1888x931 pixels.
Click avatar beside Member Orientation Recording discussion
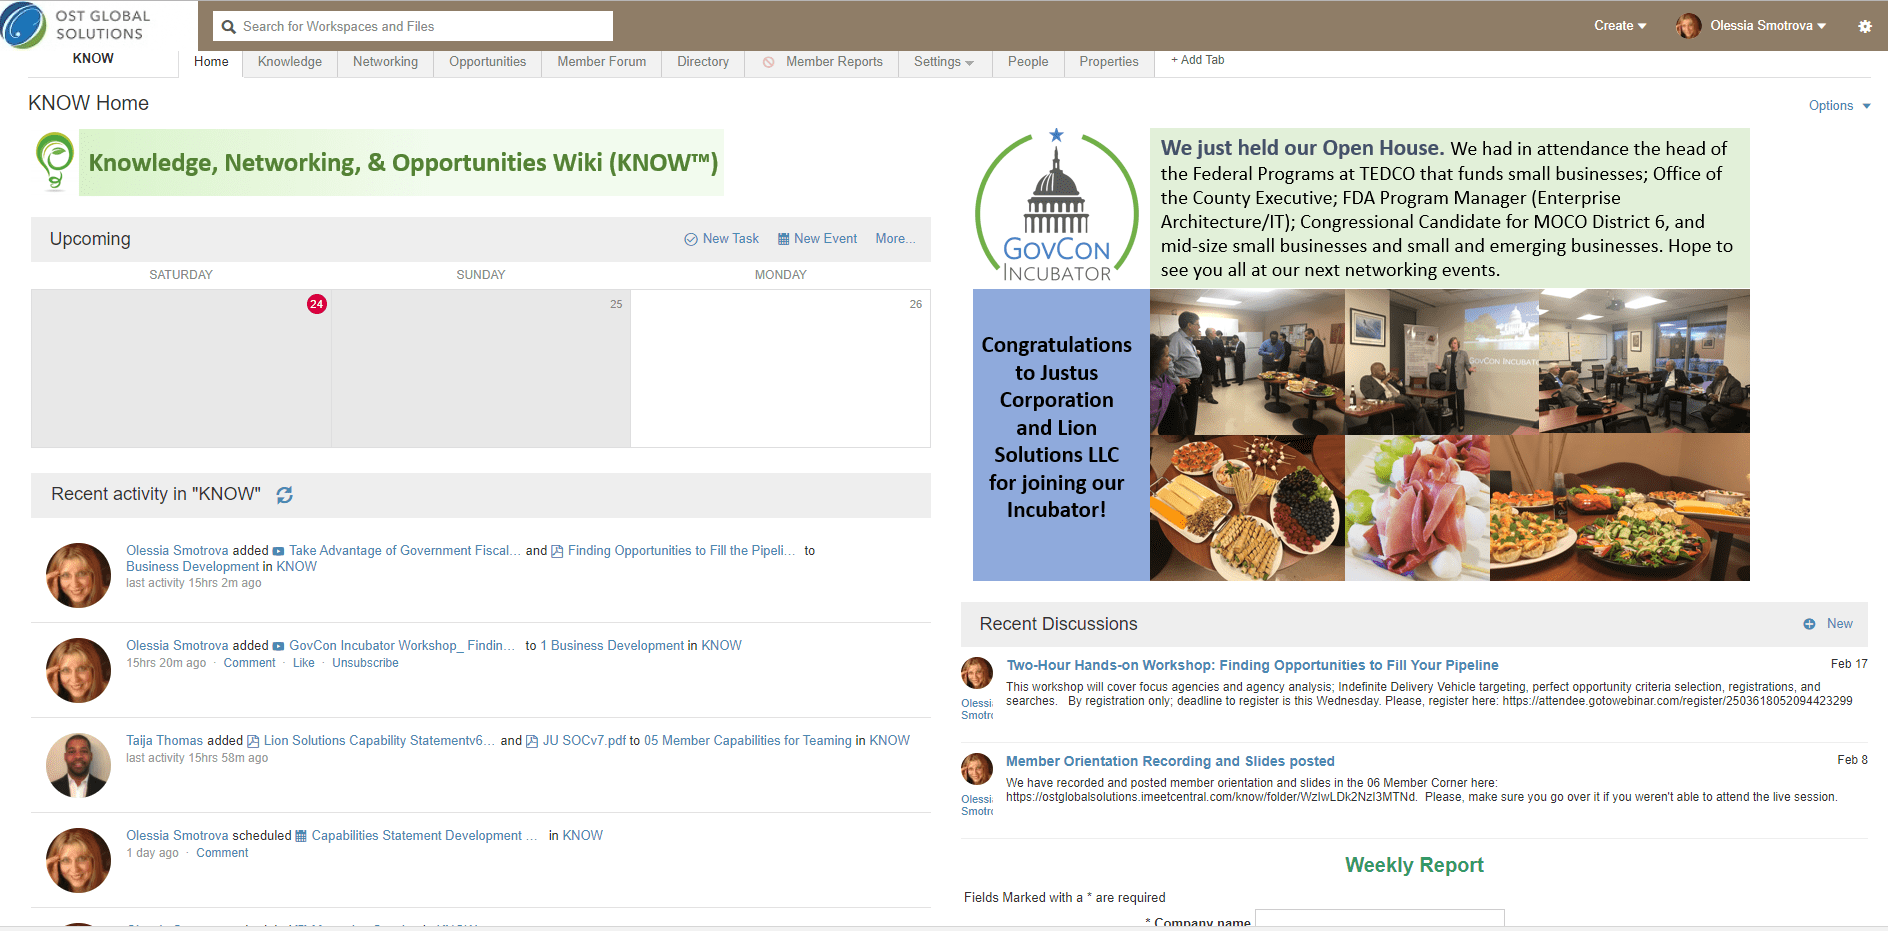tap(976, 769)
